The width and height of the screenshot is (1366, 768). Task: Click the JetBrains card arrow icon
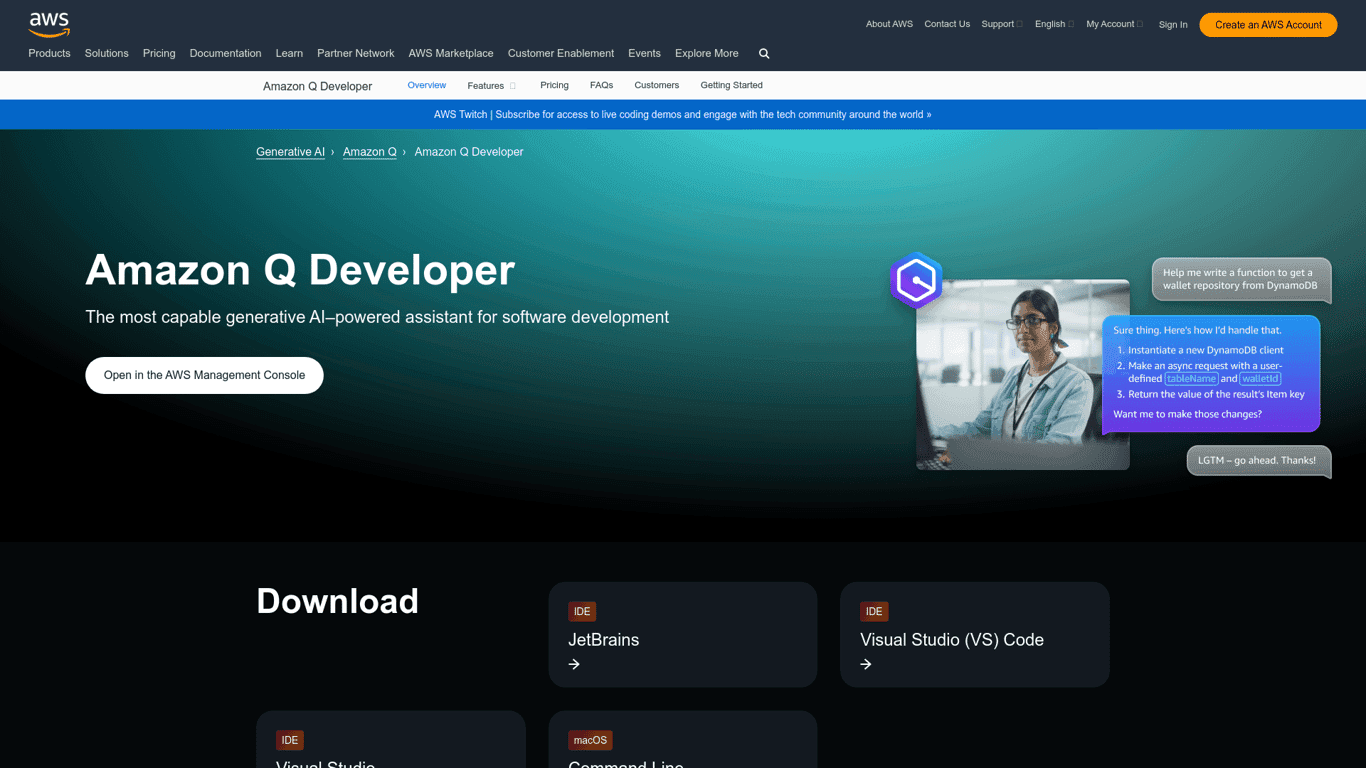574,664
